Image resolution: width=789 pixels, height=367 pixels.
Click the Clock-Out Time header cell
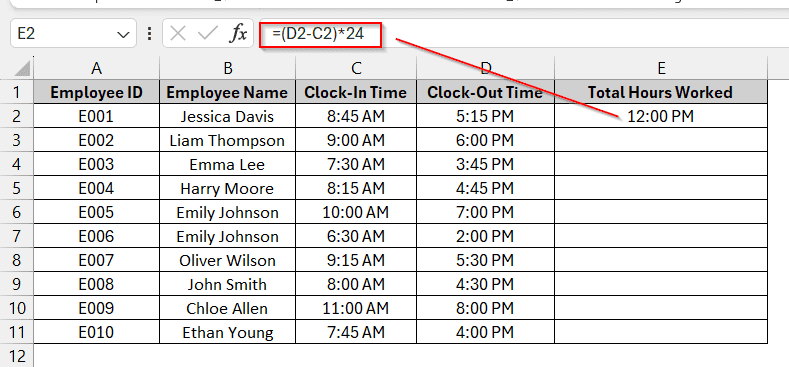pyautogui.click(x=486, y=92)
